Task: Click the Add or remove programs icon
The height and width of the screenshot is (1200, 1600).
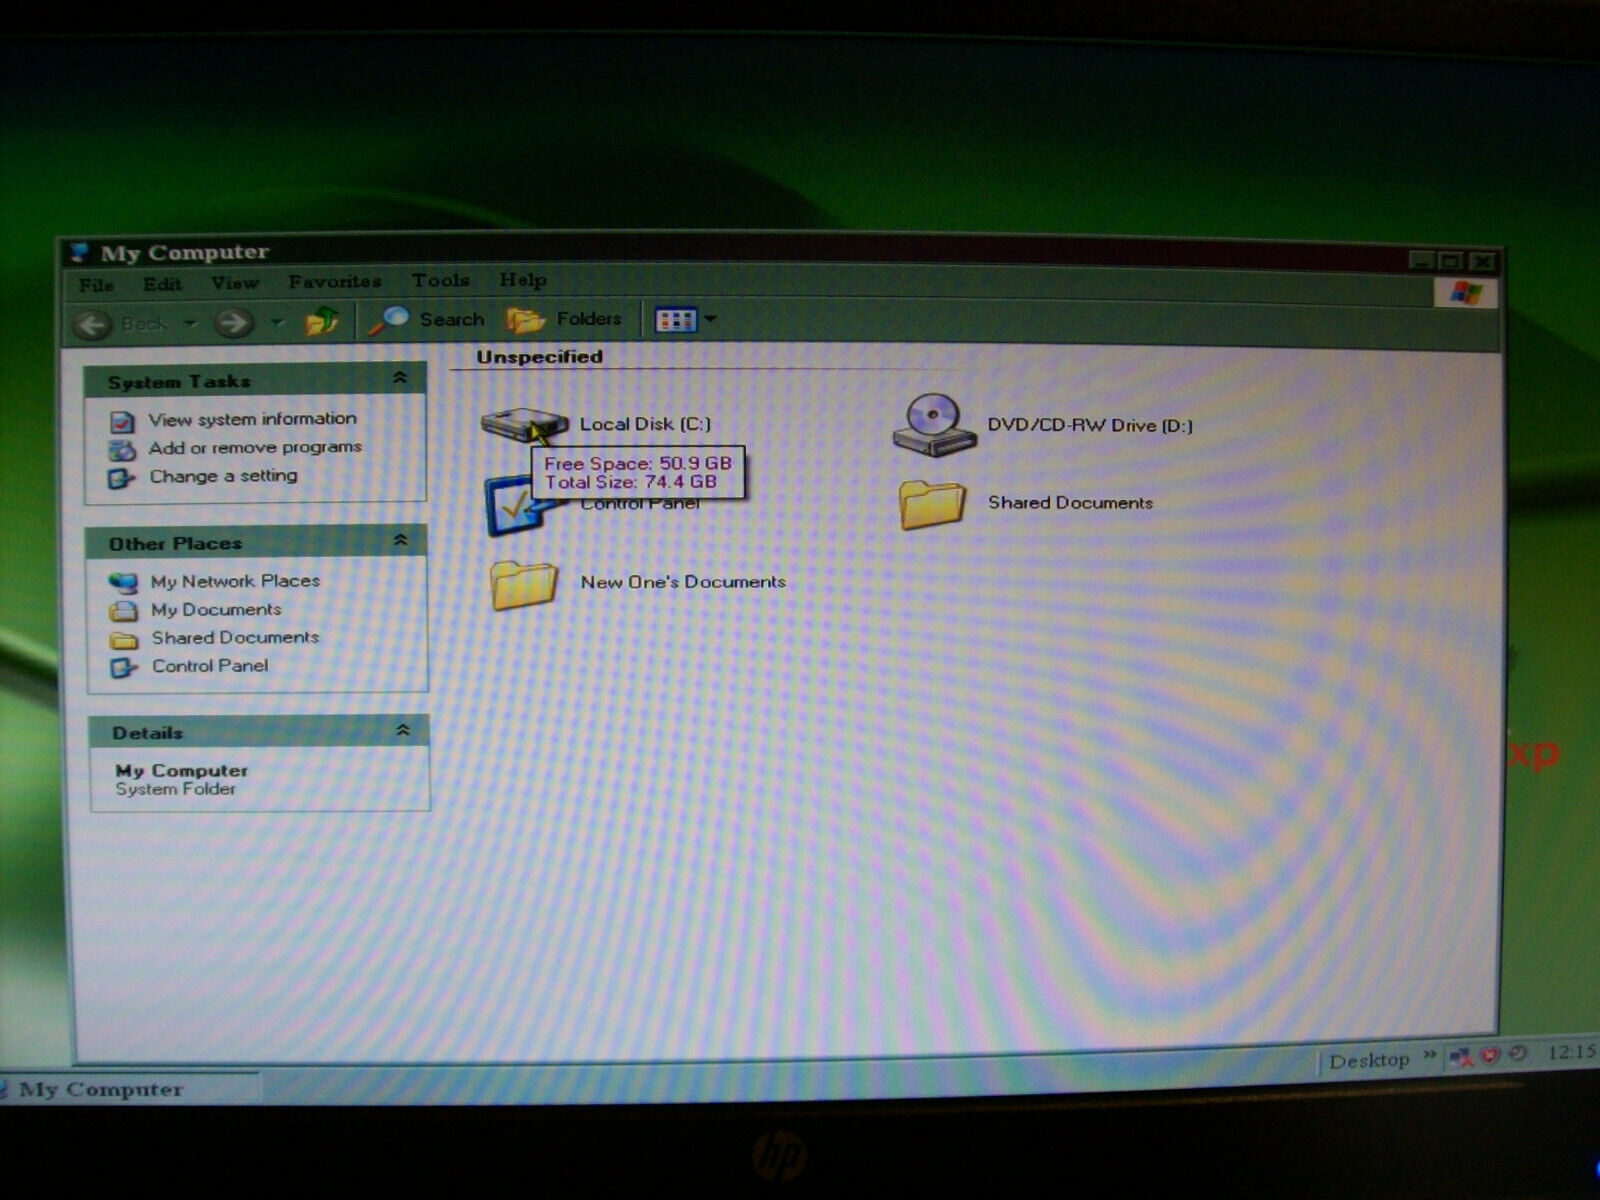Action: 122,451
